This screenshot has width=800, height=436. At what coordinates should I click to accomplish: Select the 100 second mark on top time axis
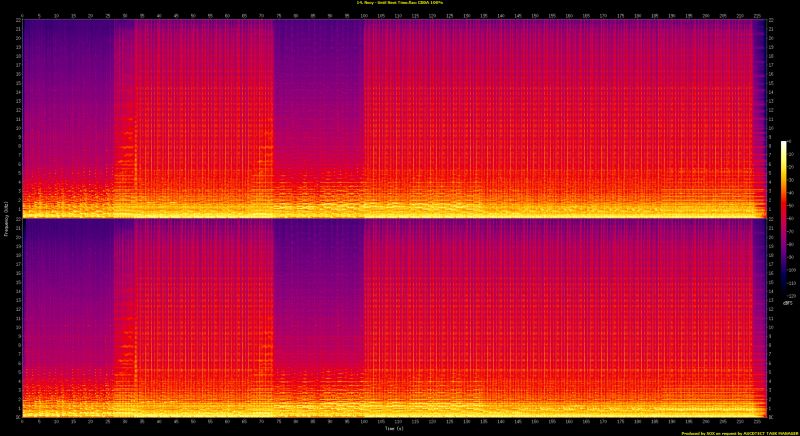pyautogui.click(x=363, y=15)
